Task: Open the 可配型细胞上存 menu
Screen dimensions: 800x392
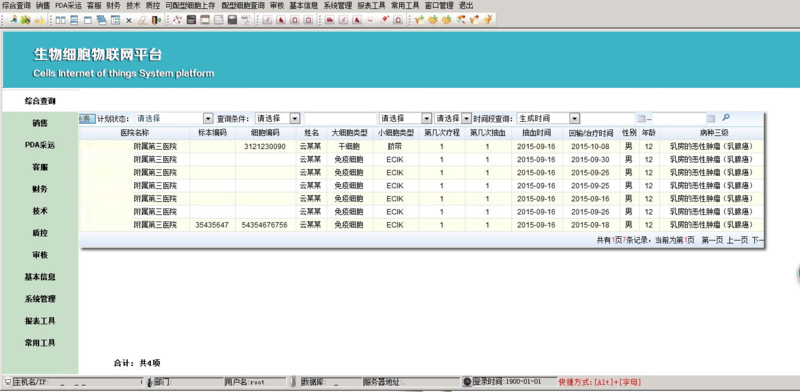Action: coord(190,6)
